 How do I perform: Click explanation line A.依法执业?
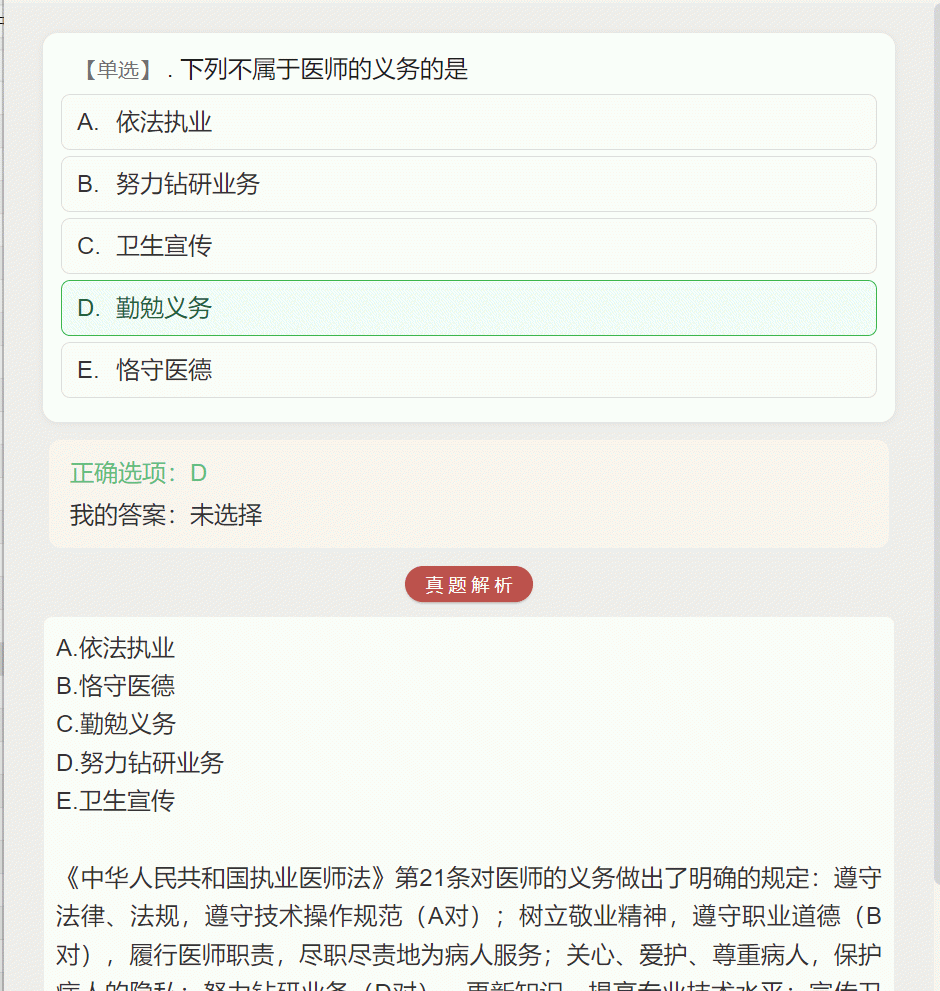coord(115,648)
